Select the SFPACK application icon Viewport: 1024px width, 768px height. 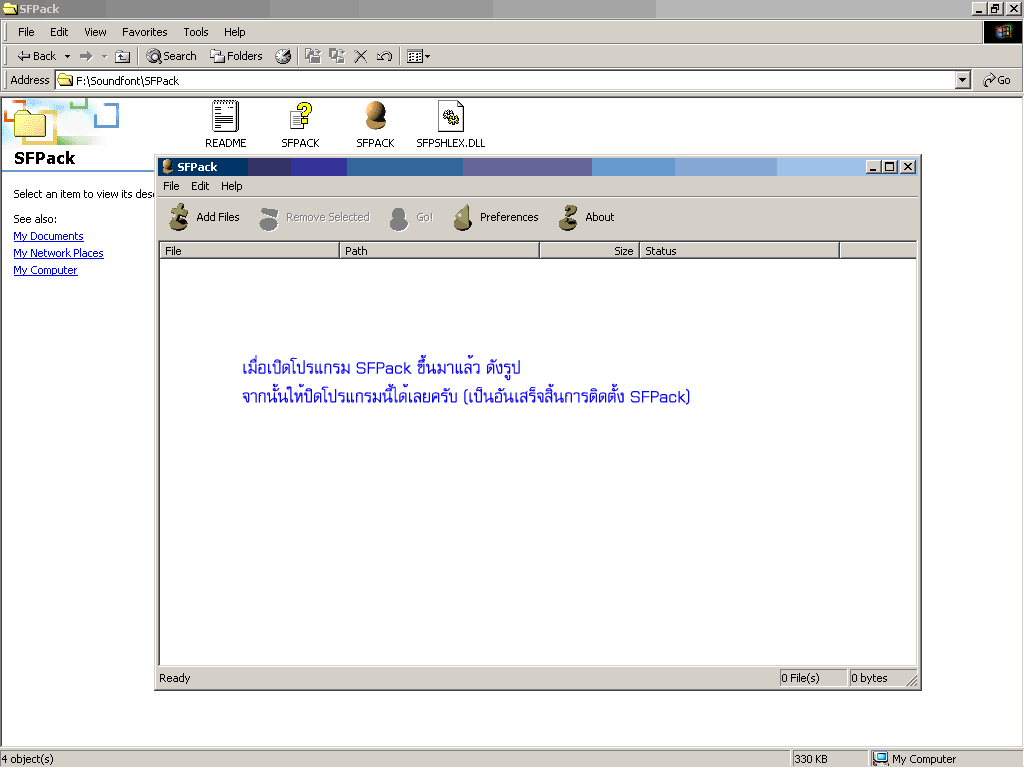(x=376, y=125)
